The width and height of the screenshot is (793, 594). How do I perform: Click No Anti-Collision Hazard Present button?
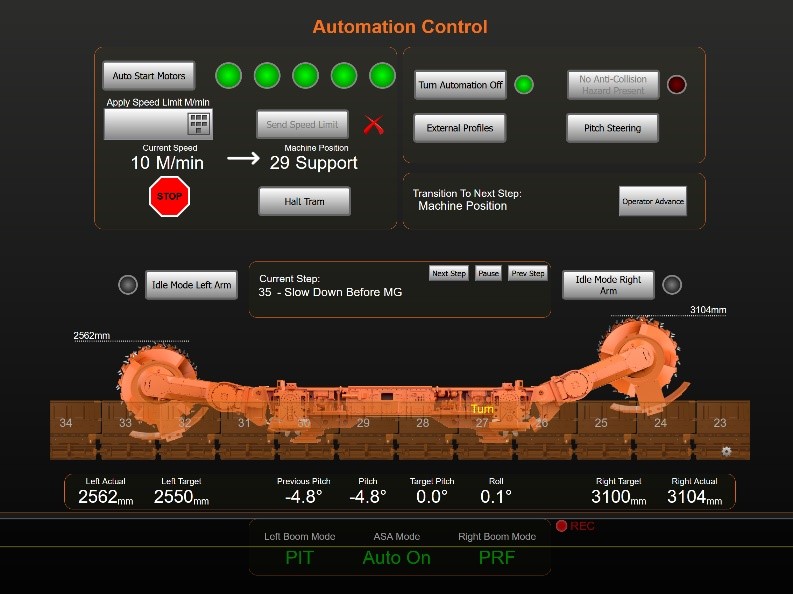(x=613, y=85)
